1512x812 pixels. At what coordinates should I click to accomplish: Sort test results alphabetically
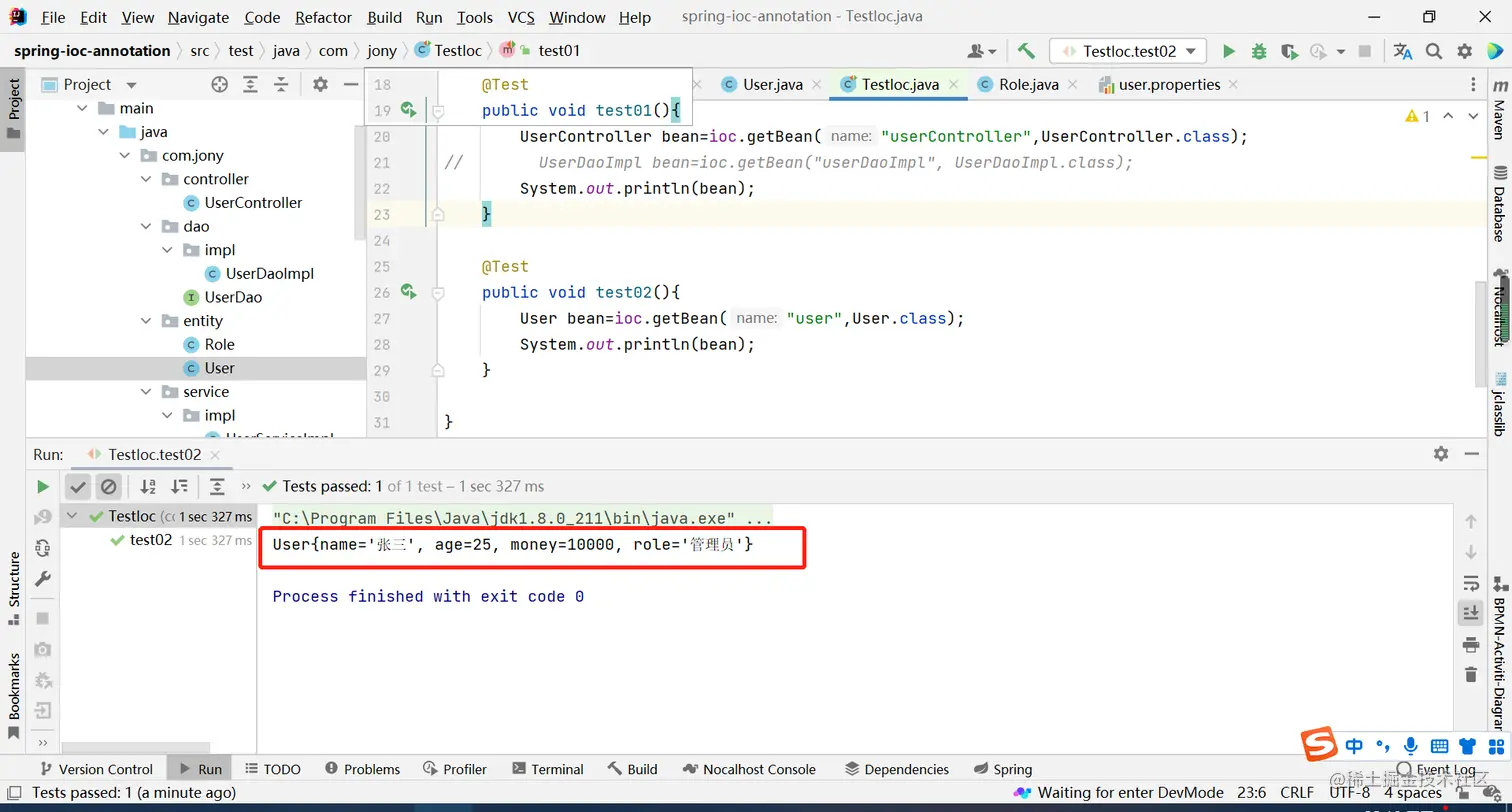[148, 487]
